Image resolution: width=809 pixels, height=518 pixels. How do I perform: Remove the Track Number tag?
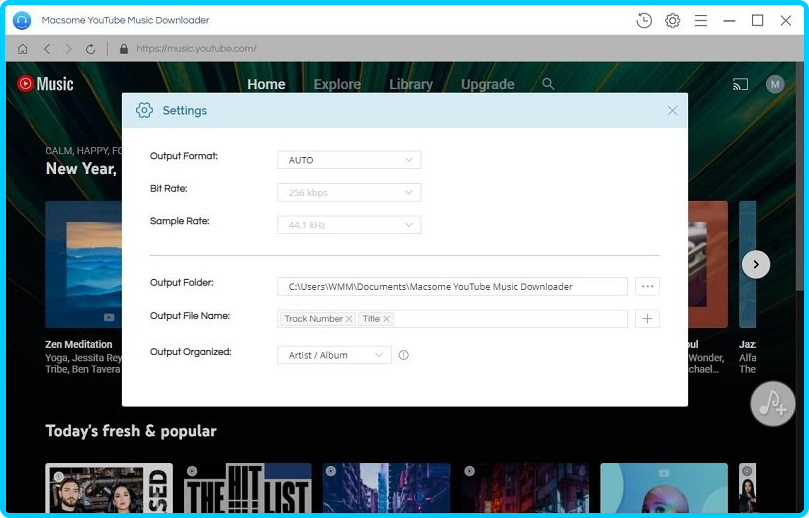(x=349, y=319)
